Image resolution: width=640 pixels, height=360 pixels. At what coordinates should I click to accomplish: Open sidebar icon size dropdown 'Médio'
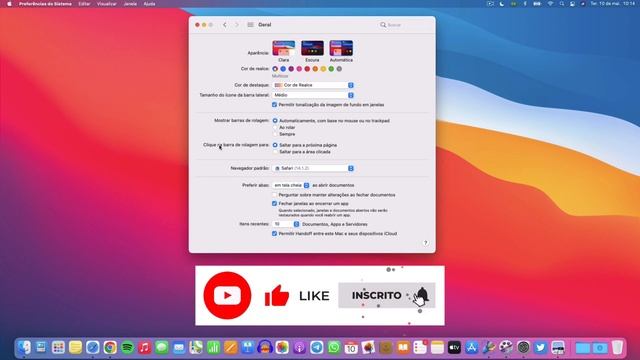313,95
